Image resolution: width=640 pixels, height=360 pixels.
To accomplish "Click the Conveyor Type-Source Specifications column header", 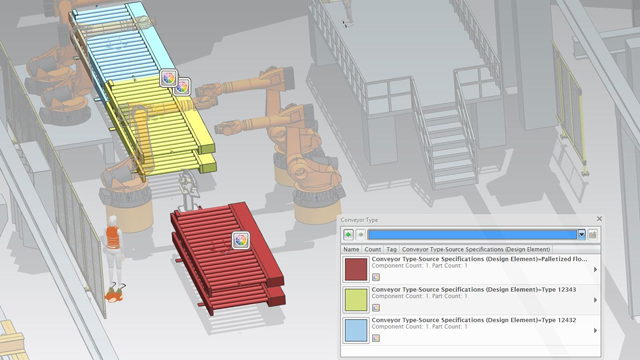I will pyautogui.click(x=476, y=249).
